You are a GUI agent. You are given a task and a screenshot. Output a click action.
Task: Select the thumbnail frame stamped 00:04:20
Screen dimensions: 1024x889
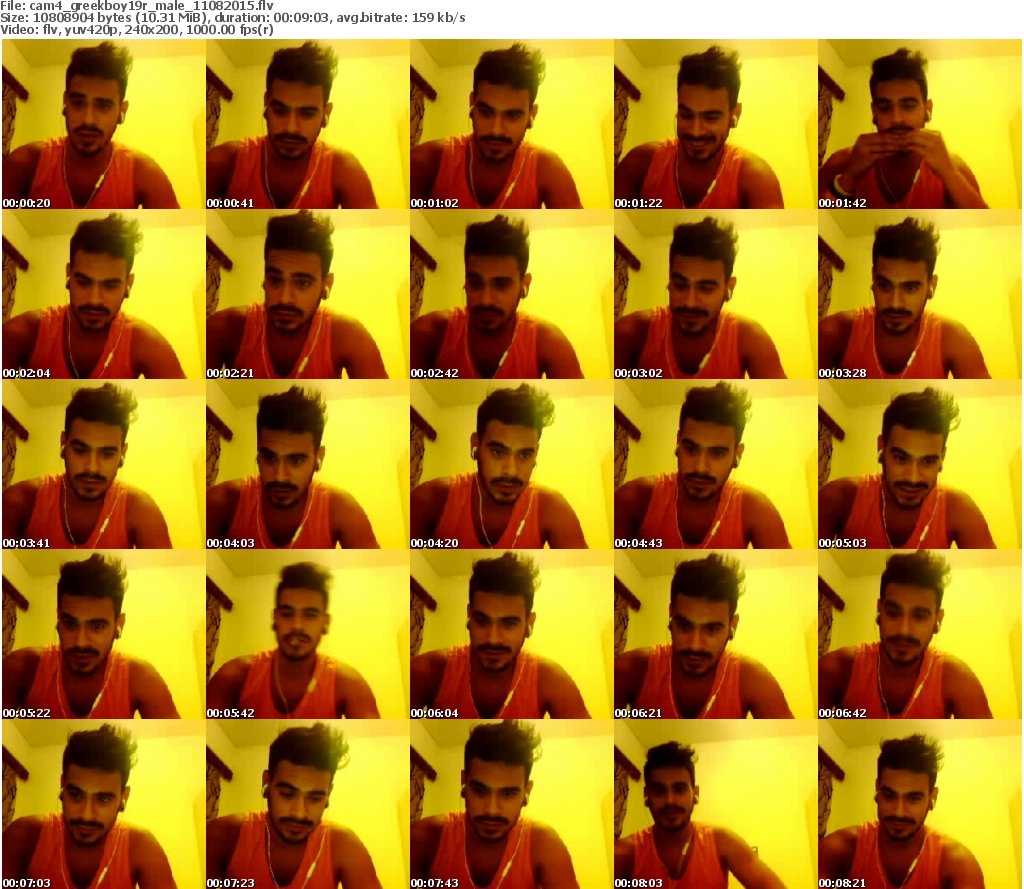point(511,464)
